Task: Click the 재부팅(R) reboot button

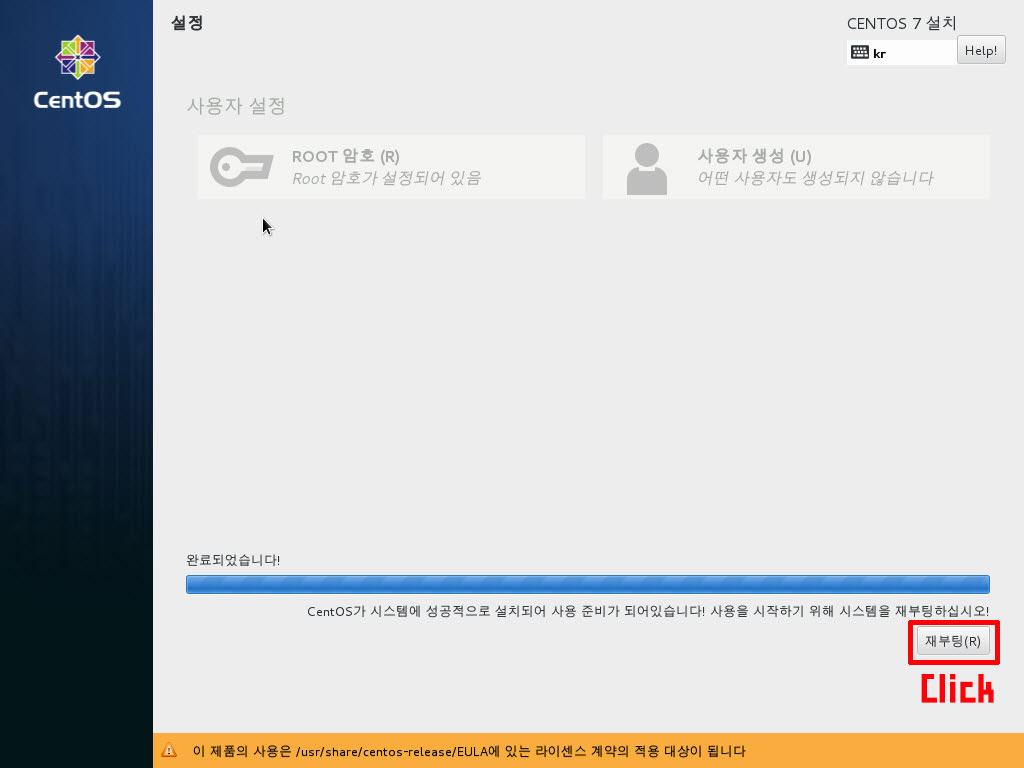Action: tap(953, 641)
